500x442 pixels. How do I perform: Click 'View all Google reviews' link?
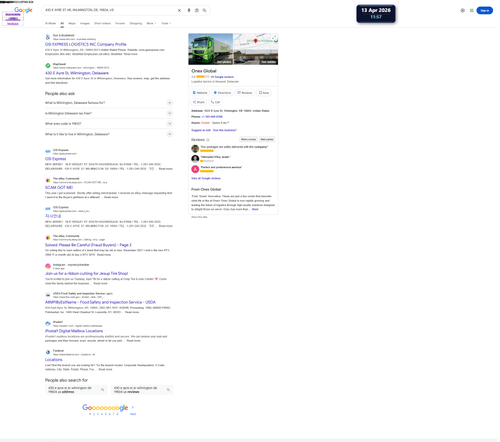point(206,178)
